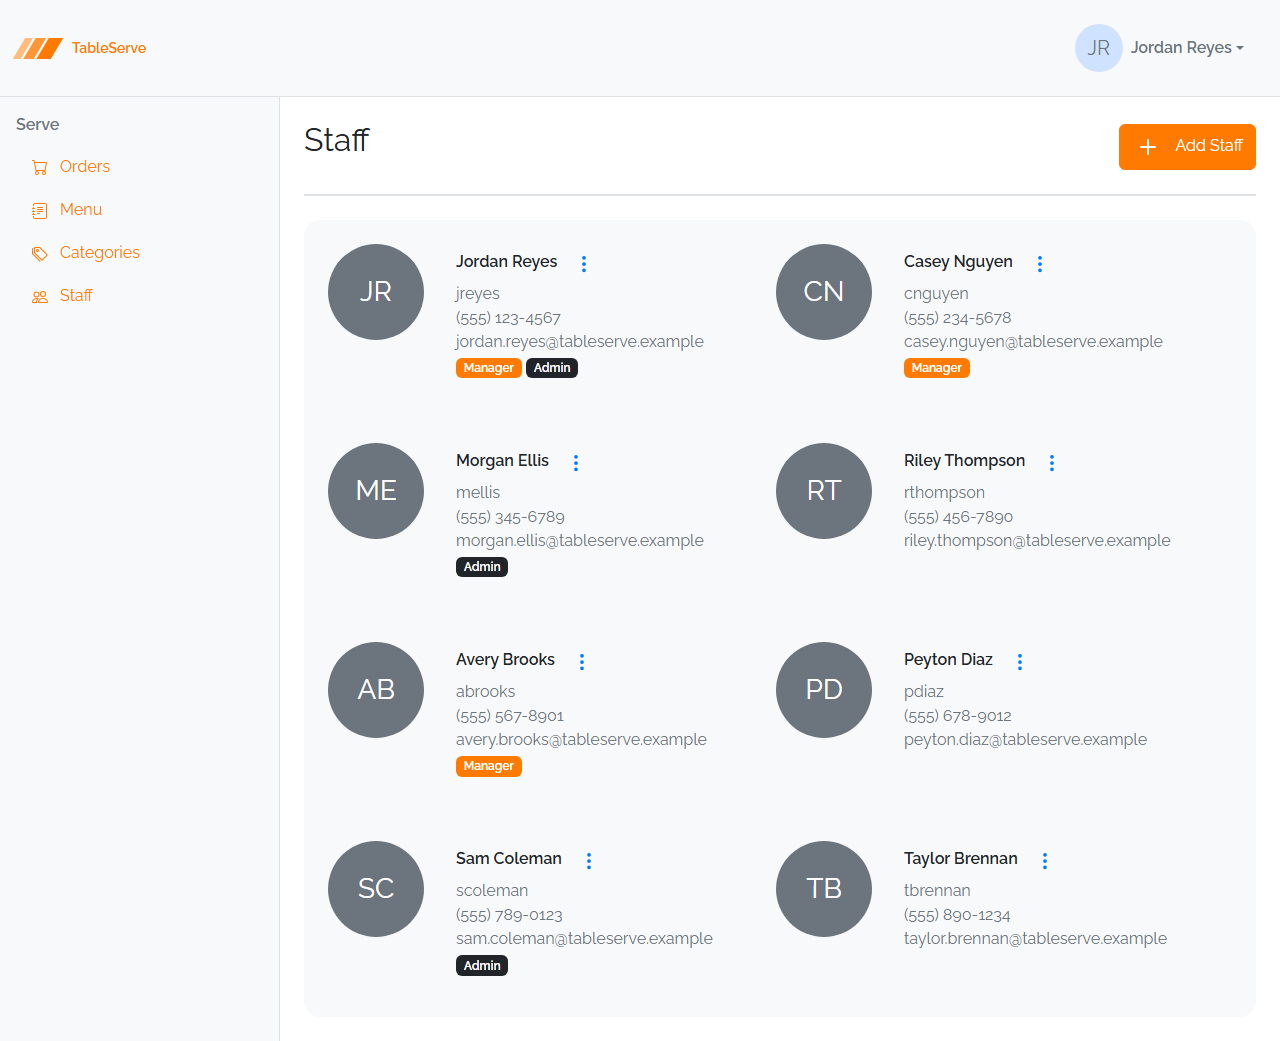This screenshot has height=1041, width=1280.
Task: Click the TableServe striped logo icon
Action: coord(38,48)
